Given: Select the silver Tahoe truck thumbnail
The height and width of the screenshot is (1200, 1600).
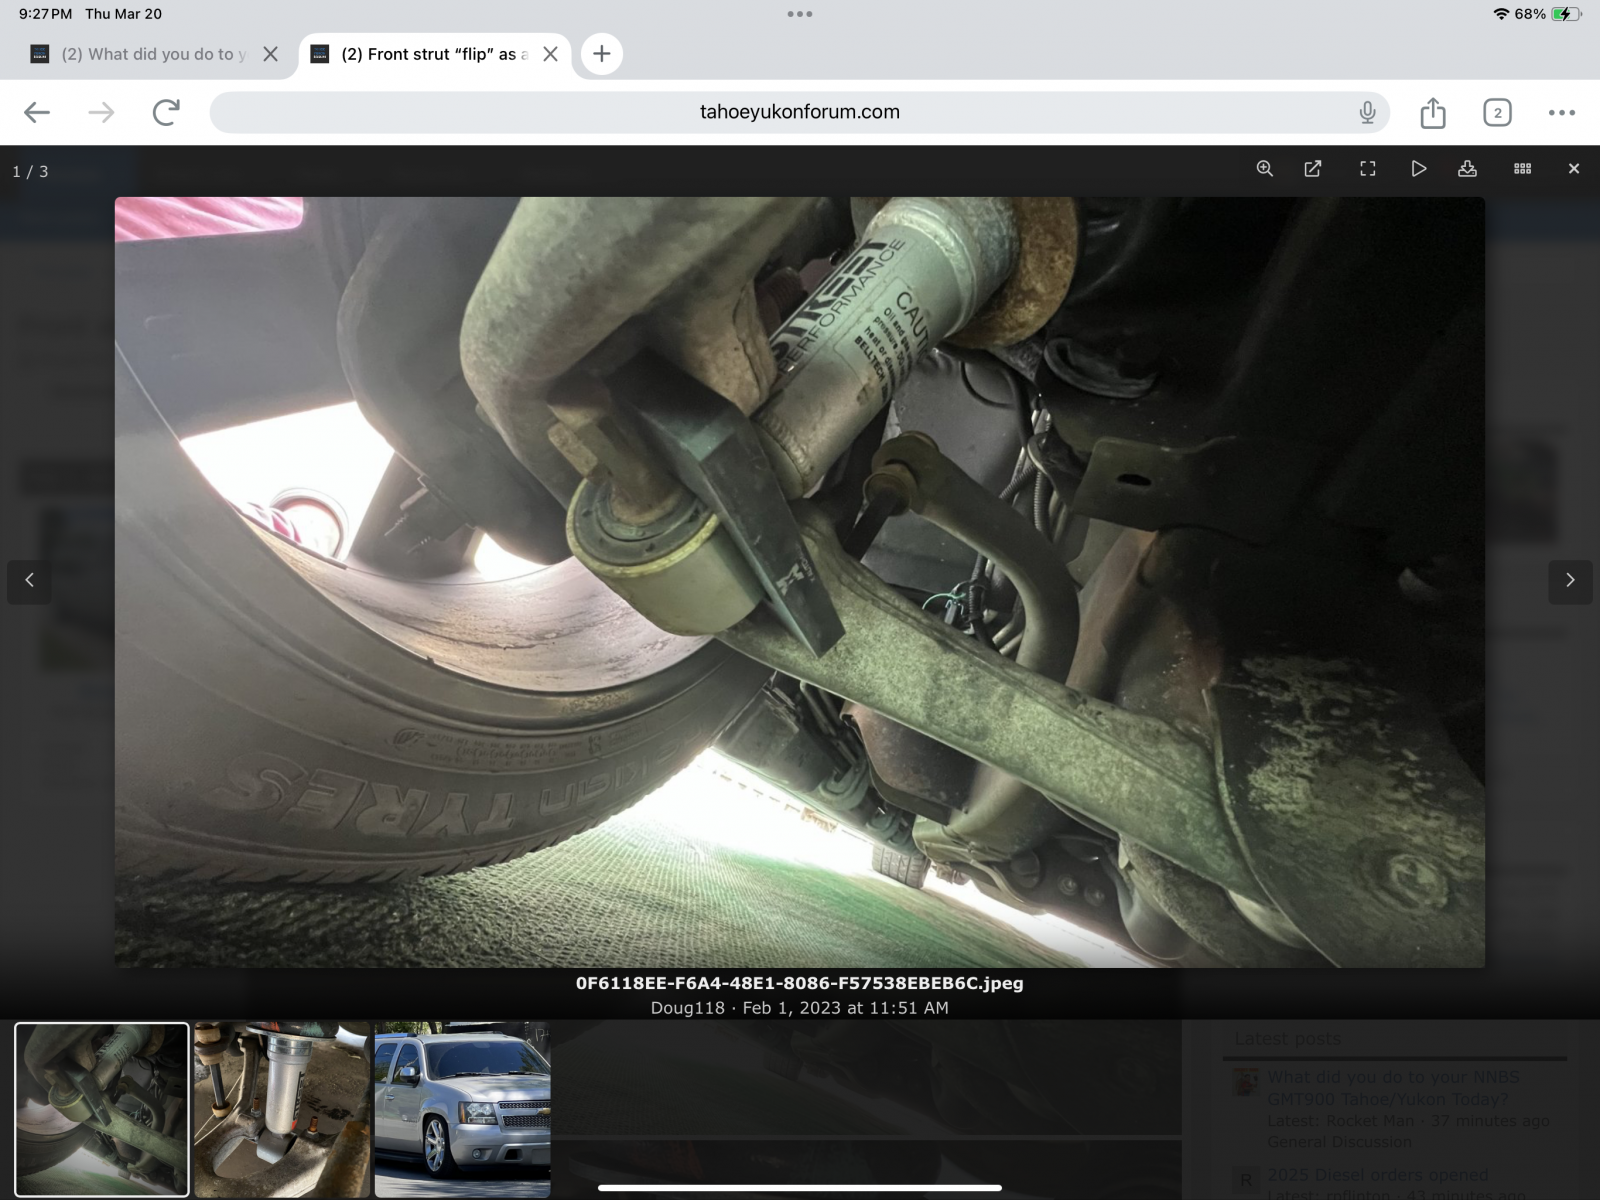Looking at the screenshot, I should (x=462, y=1109).
